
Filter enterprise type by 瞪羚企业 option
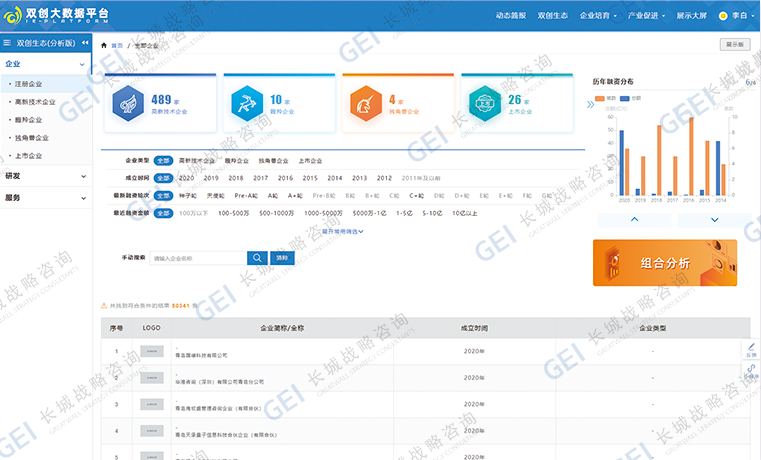coord(236,161)
